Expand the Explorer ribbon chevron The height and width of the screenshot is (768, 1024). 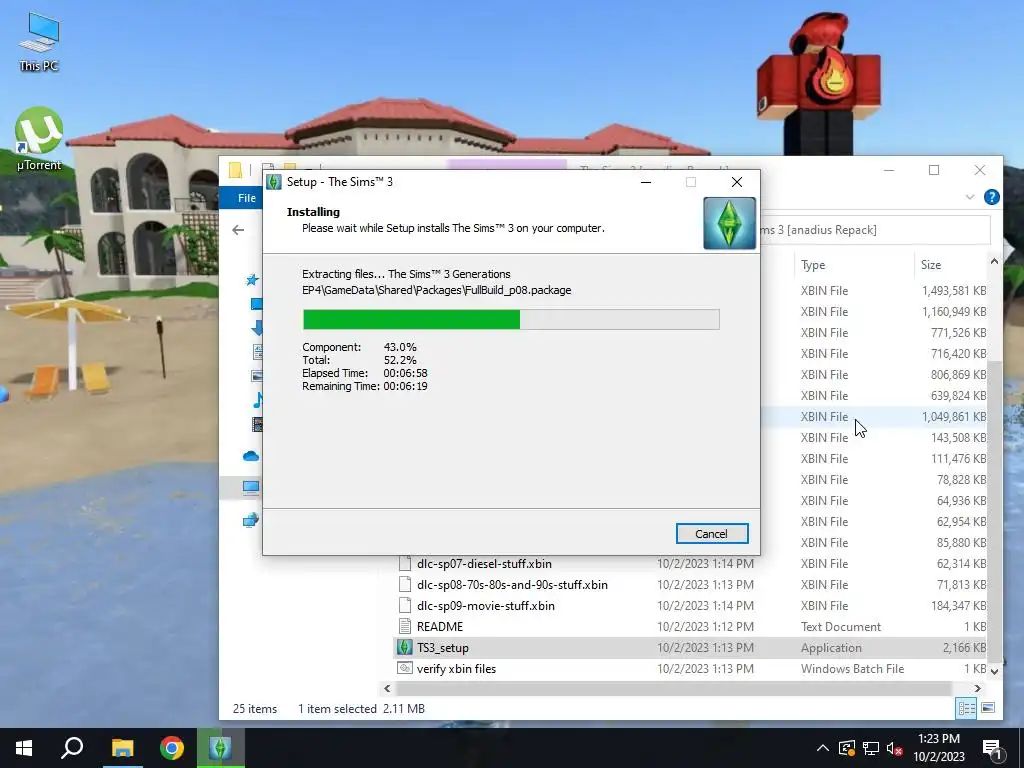pyautogui.click(x=970, y=197)
